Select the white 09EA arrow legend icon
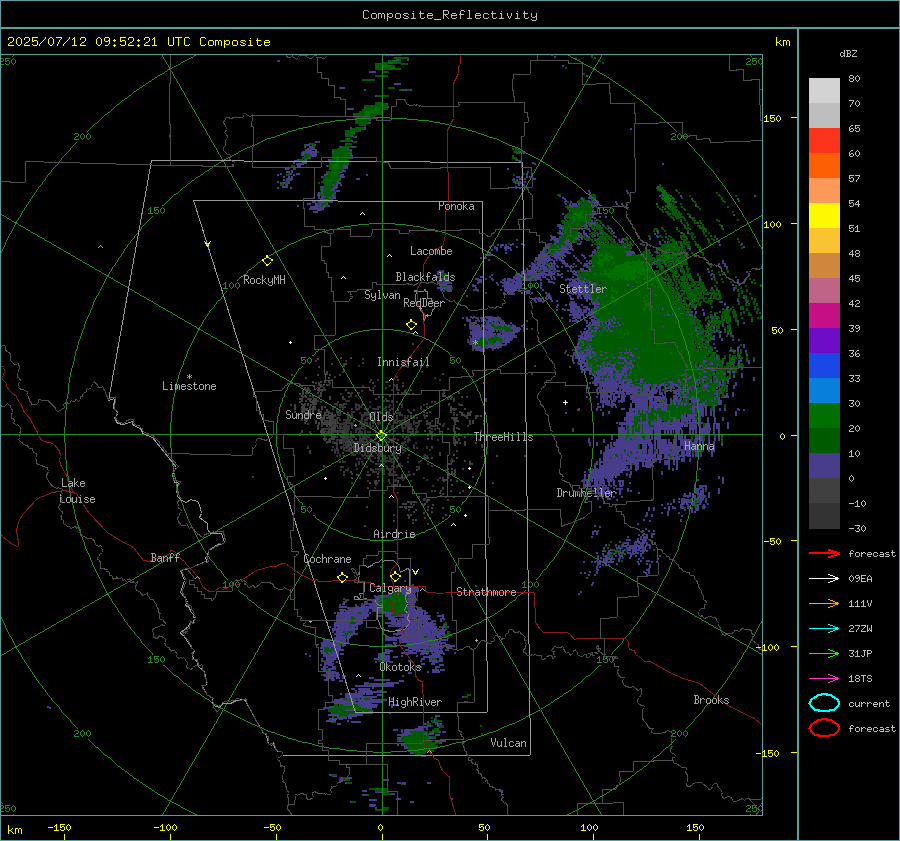900x841 pixels. pyautogui.click(x=824, y=578)
